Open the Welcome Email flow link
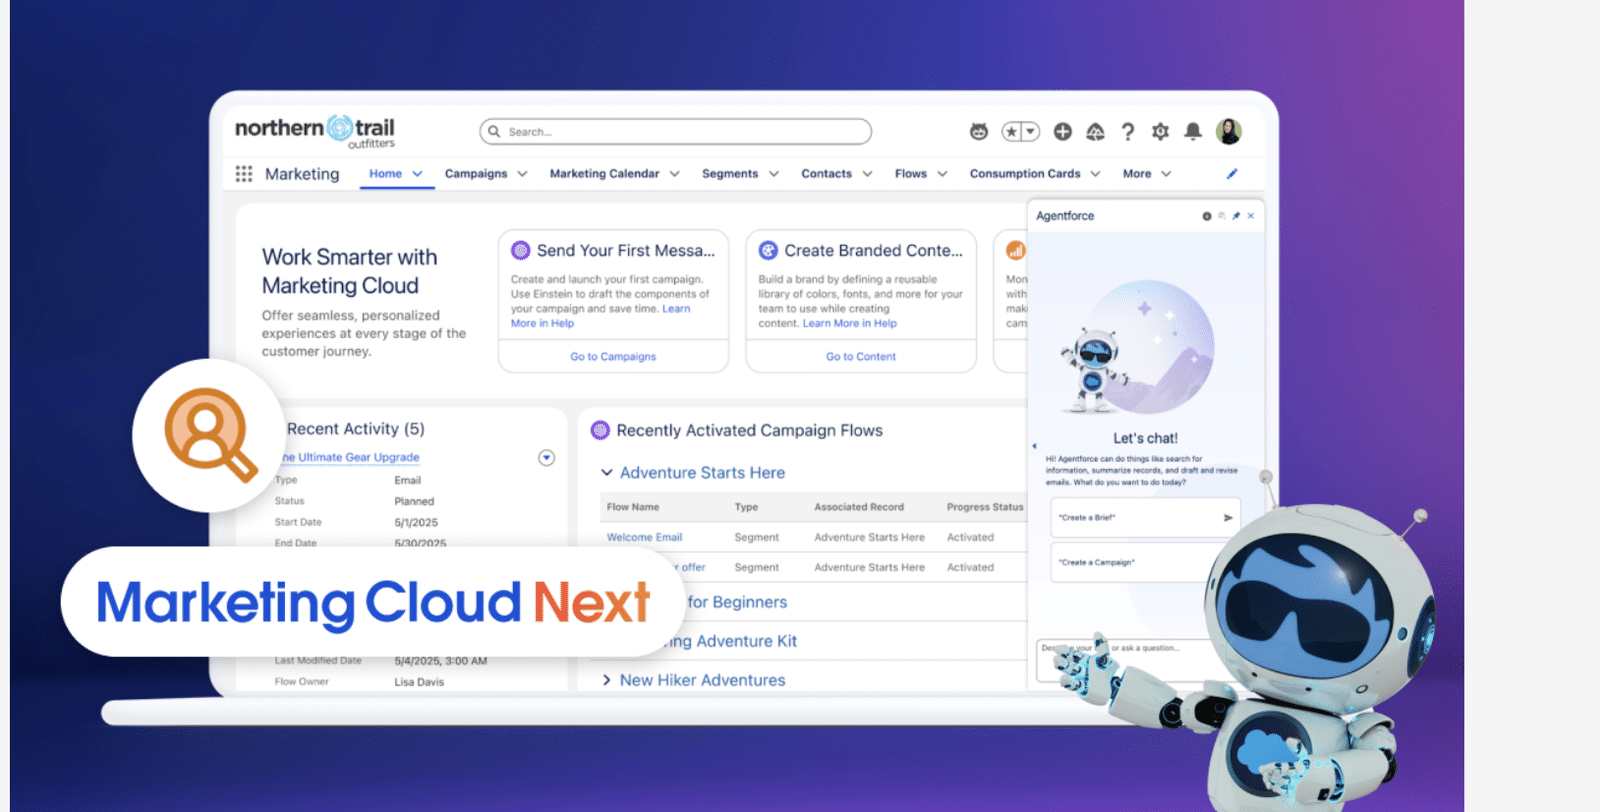The width and height of the screenshot is (1600, 812). (x=644, y=538)
